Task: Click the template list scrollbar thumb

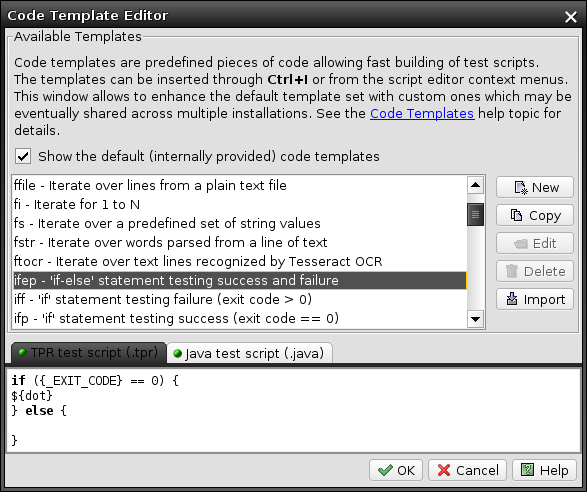Action: click(475, 215)
